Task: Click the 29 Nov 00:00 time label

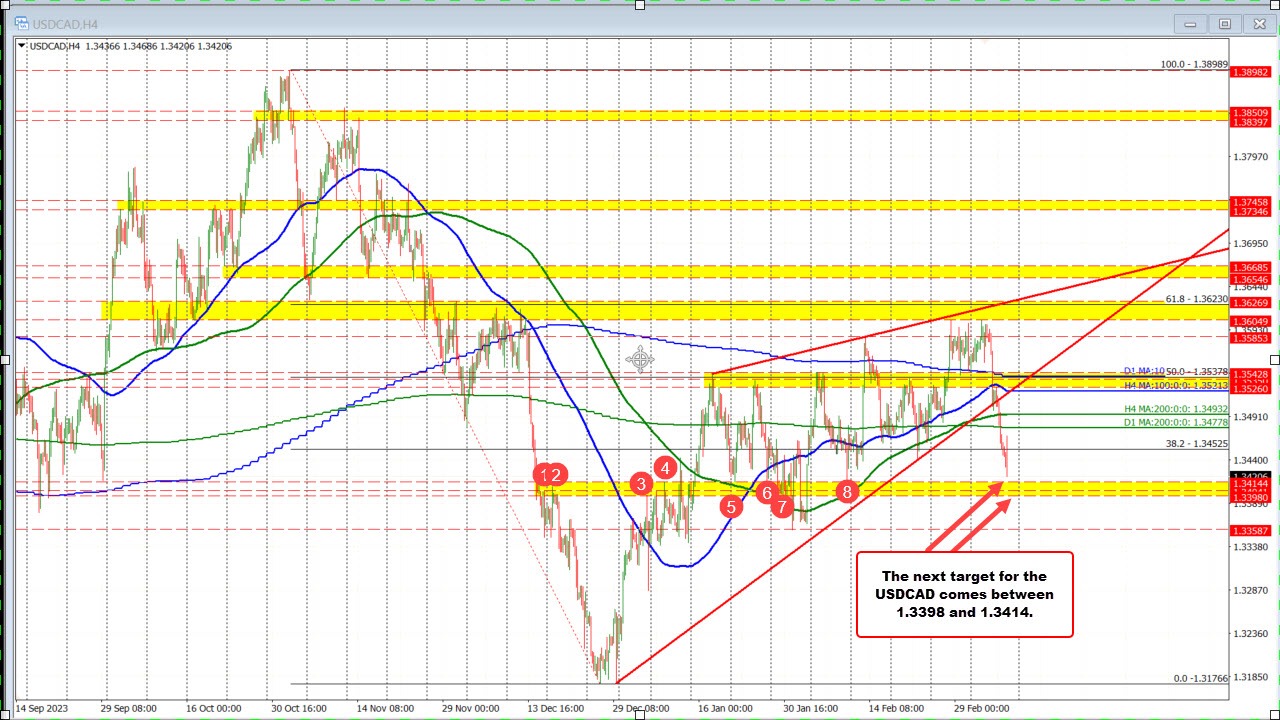Action: (470, 706)
